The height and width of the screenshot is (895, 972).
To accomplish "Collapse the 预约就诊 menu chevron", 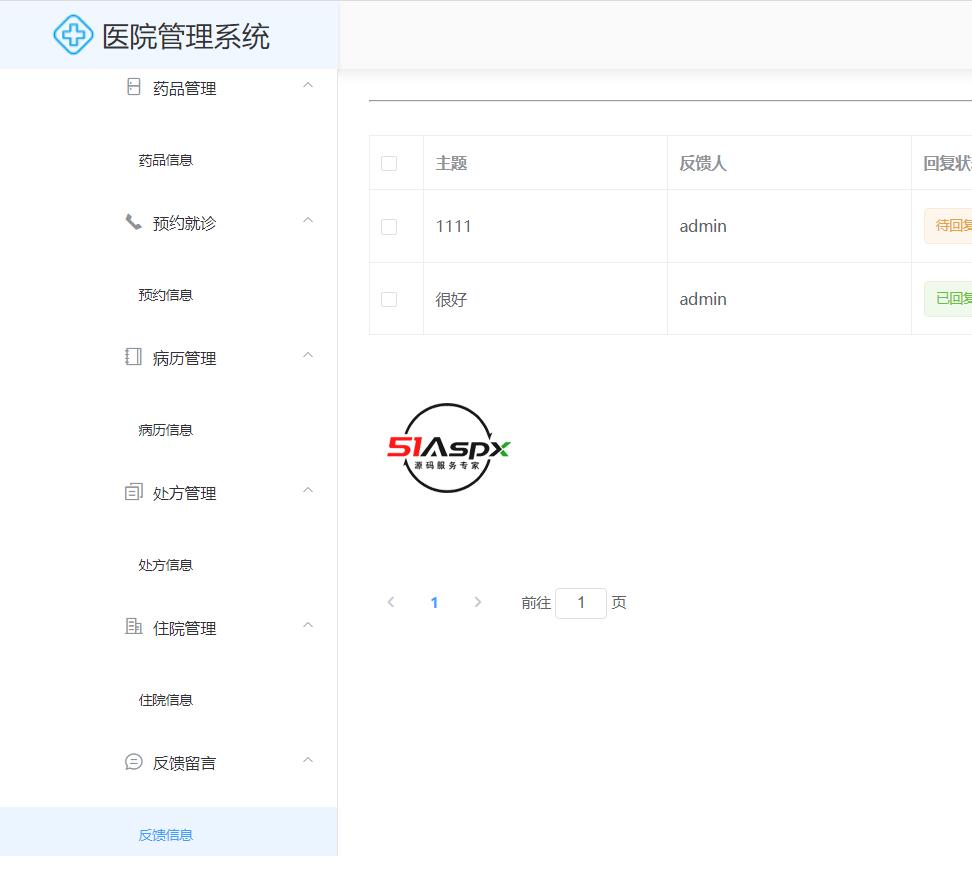I will point(307,220).
